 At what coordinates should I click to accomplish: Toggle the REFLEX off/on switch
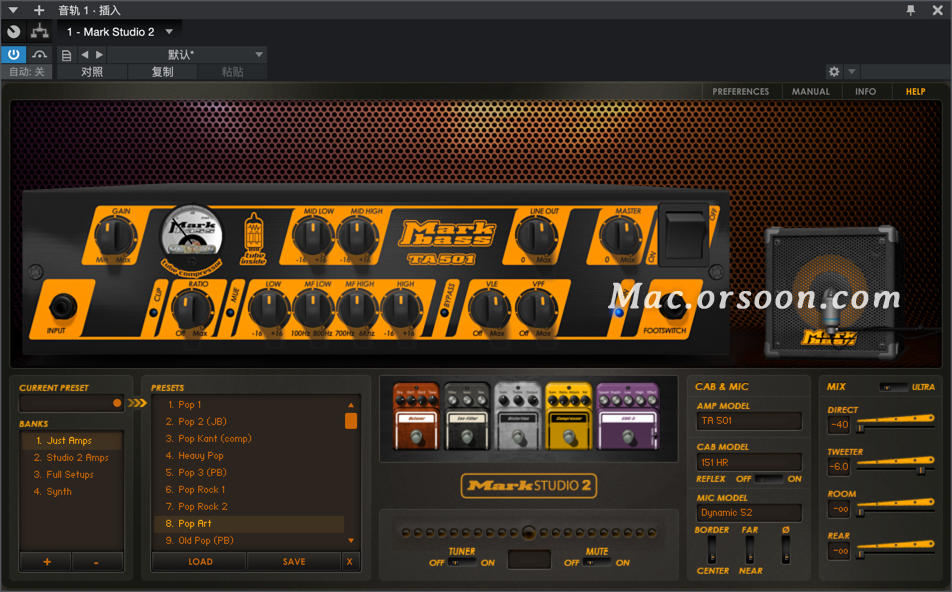(769, 479)
